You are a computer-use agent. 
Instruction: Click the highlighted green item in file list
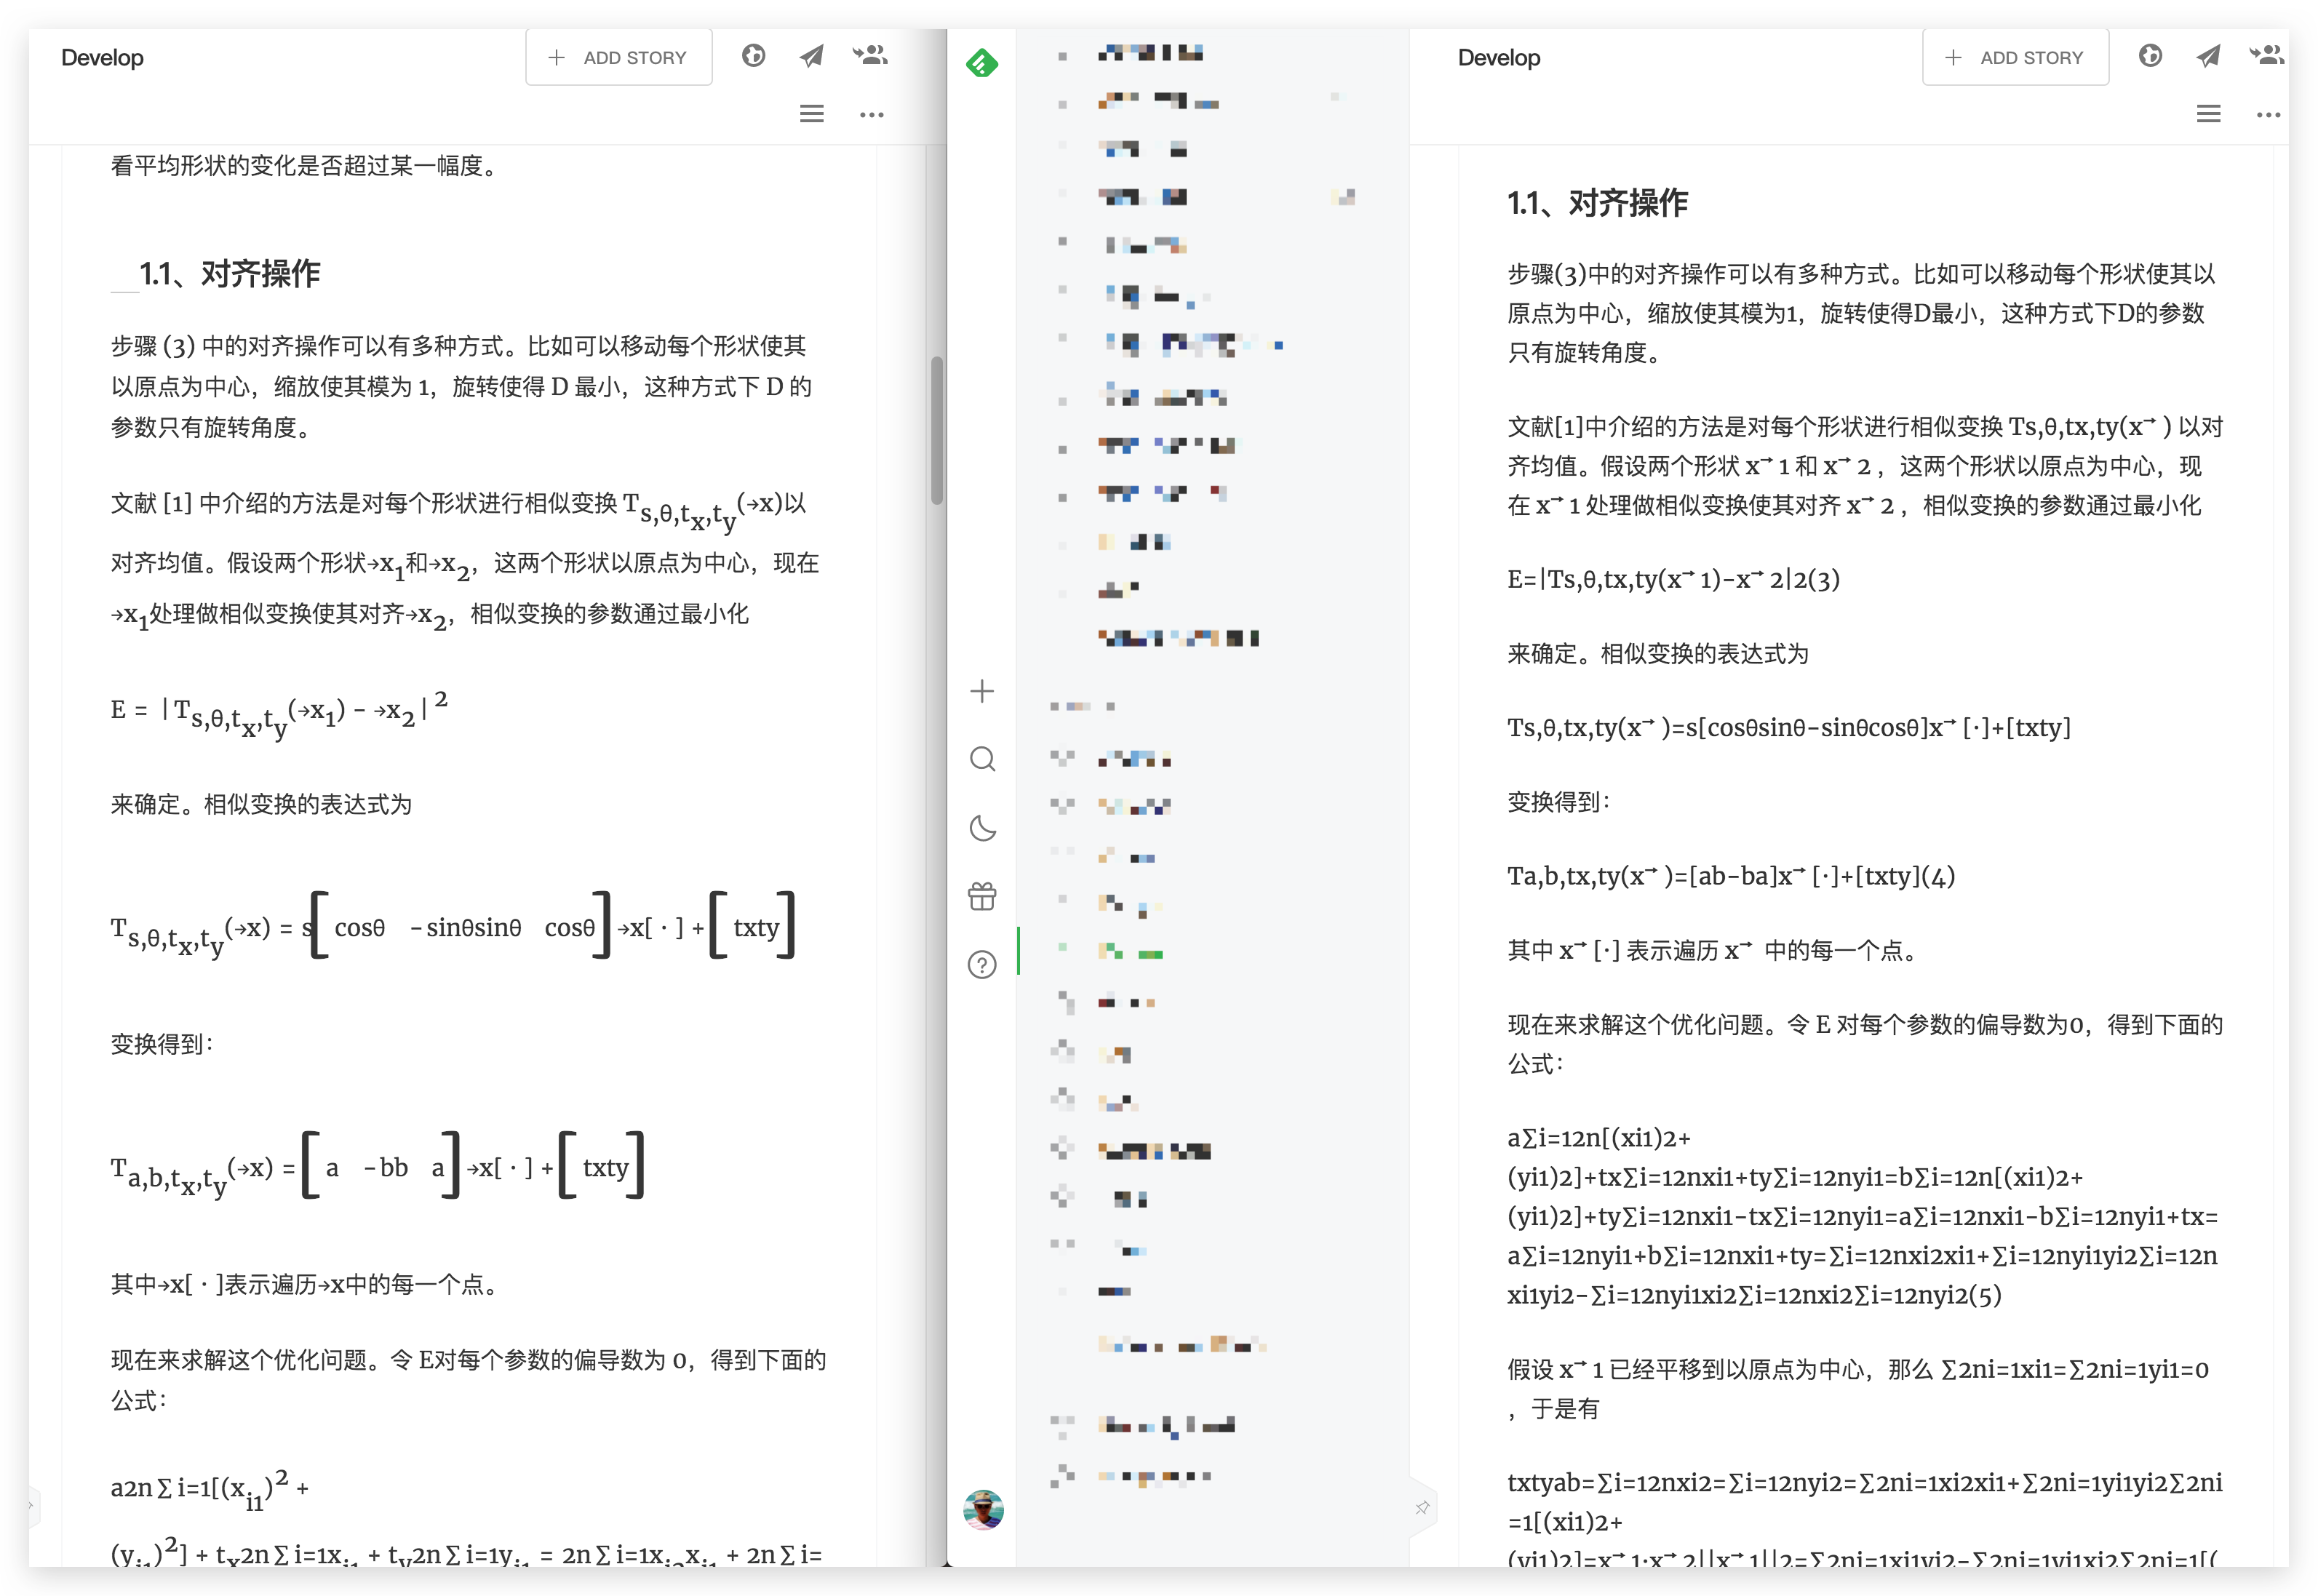point(1131,951)
